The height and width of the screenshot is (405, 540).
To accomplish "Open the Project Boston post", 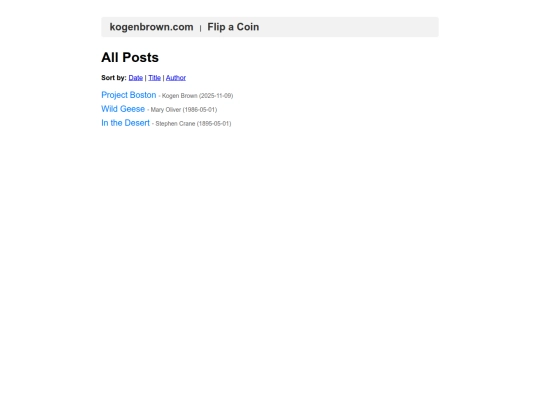I will [129, 95].
